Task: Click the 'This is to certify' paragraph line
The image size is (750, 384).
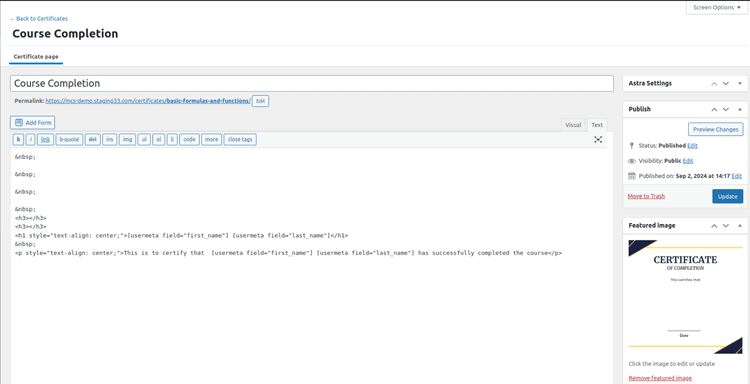Action: tap(288, 253)
